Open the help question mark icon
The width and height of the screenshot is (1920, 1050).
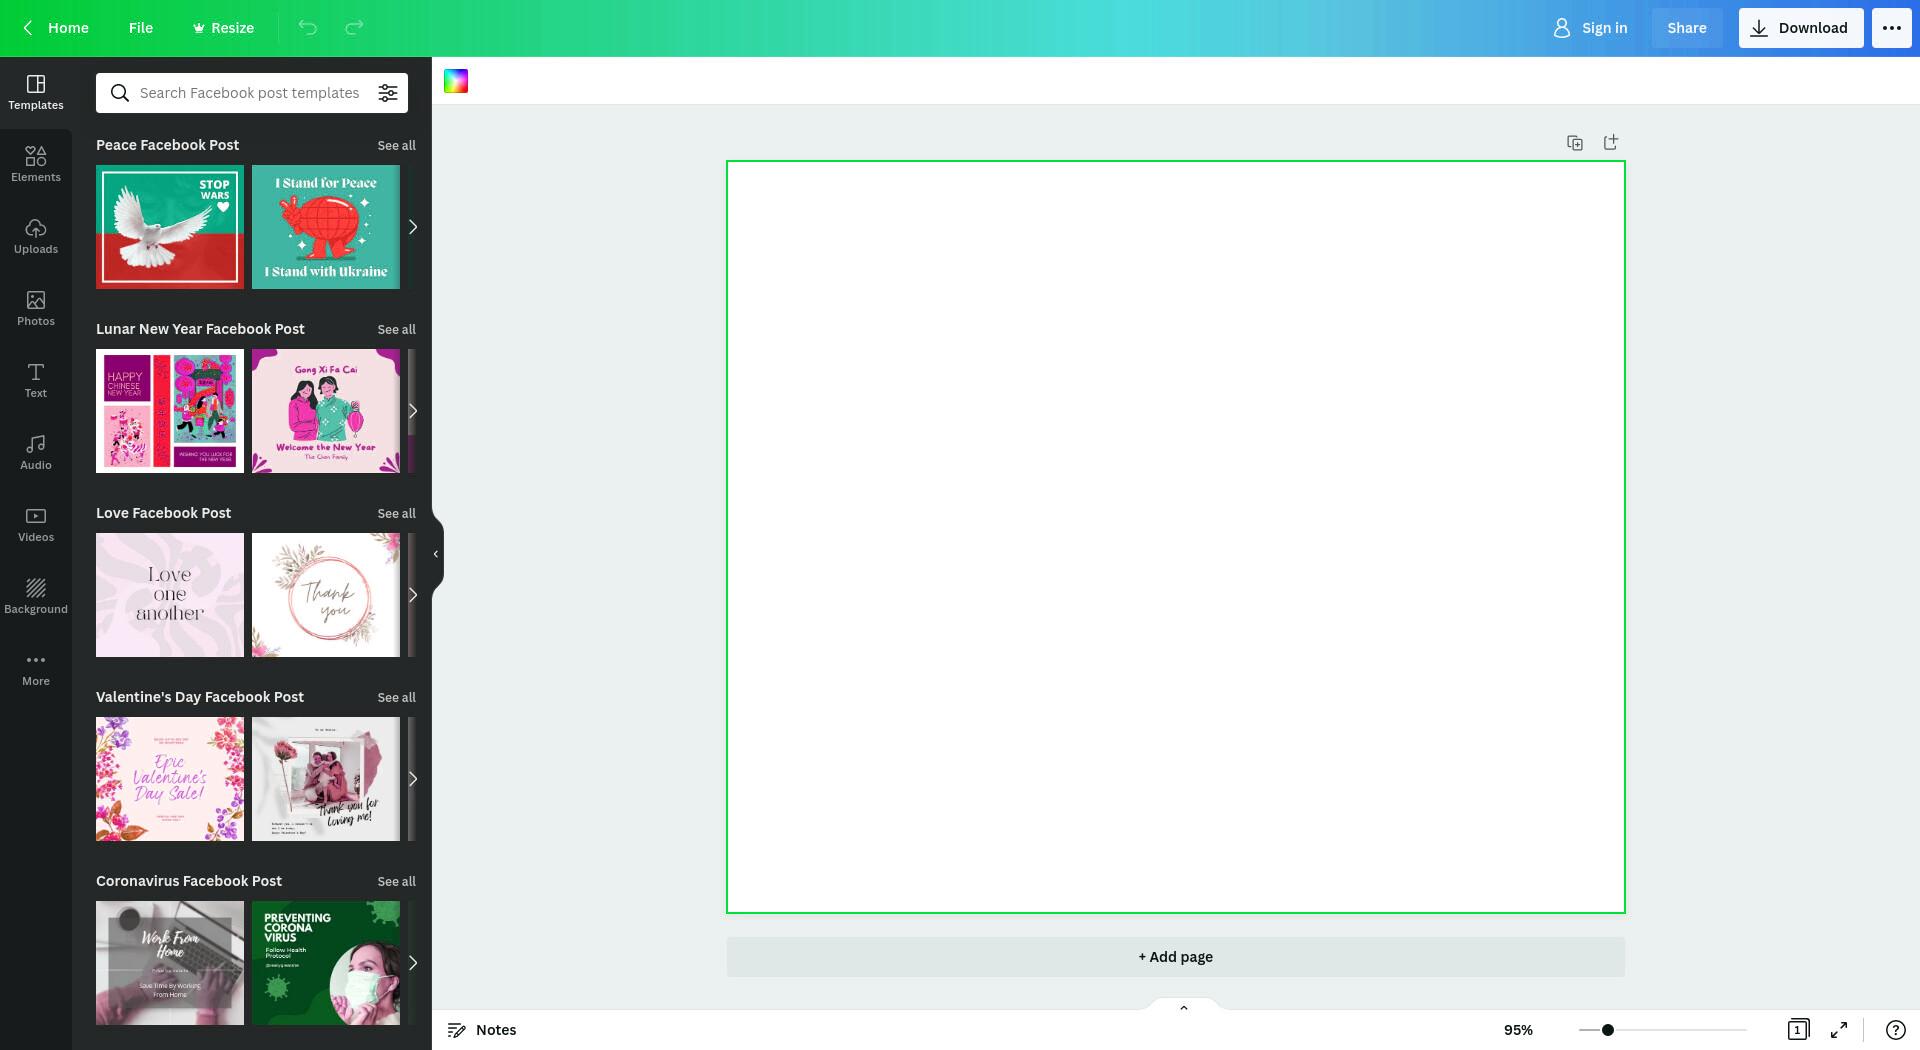[x=1895, y=1030]
